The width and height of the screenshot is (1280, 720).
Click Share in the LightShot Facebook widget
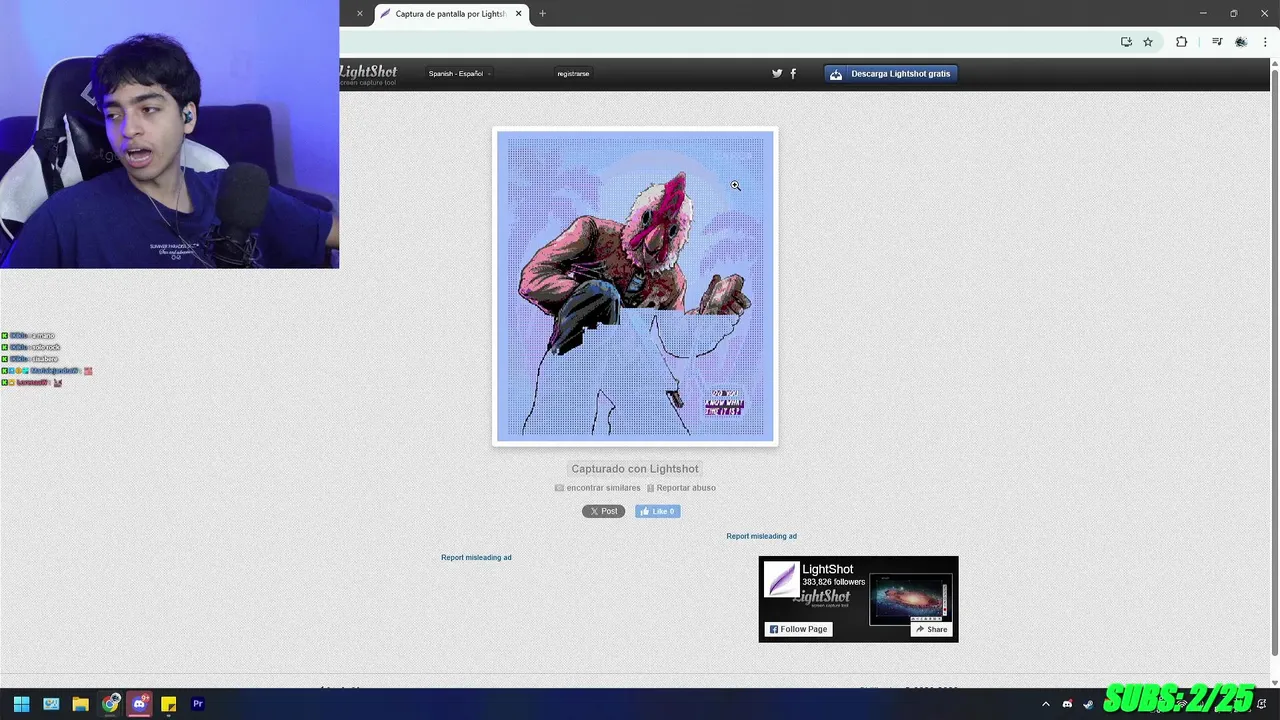[x=931, y=629]
